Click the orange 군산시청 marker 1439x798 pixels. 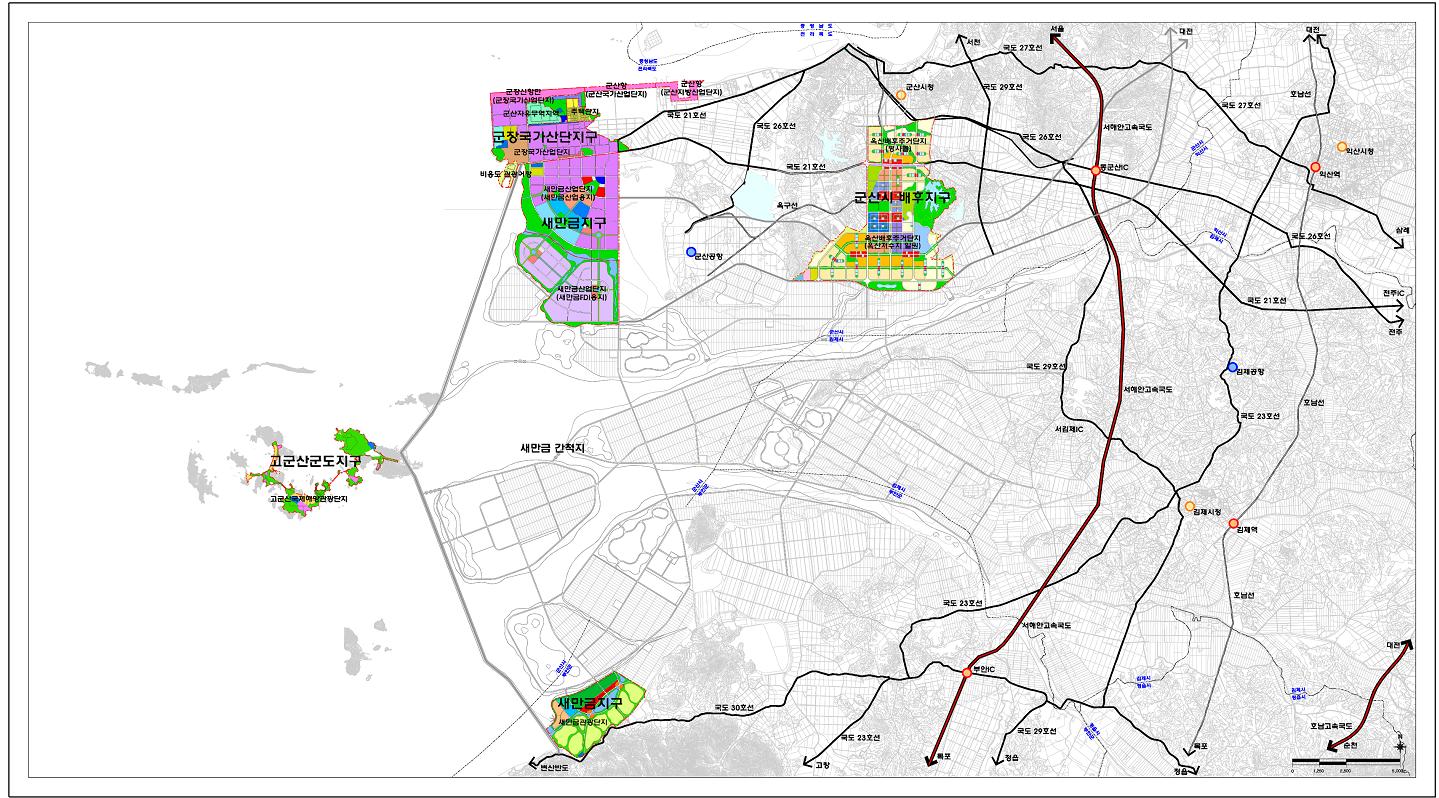900,95
